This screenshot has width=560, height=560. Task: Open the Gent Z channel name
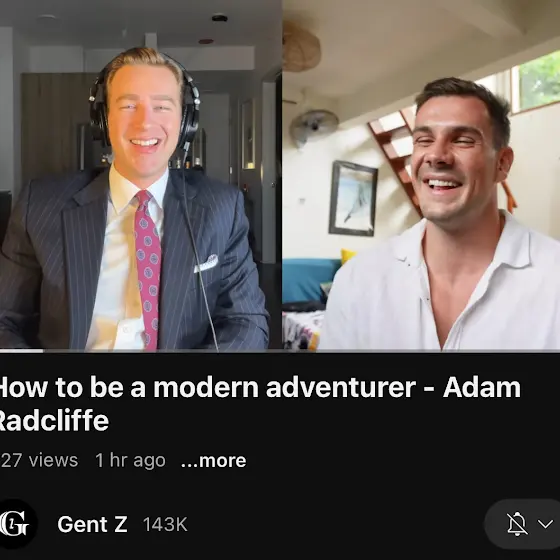pyautogui.click(x=92, y=524)
